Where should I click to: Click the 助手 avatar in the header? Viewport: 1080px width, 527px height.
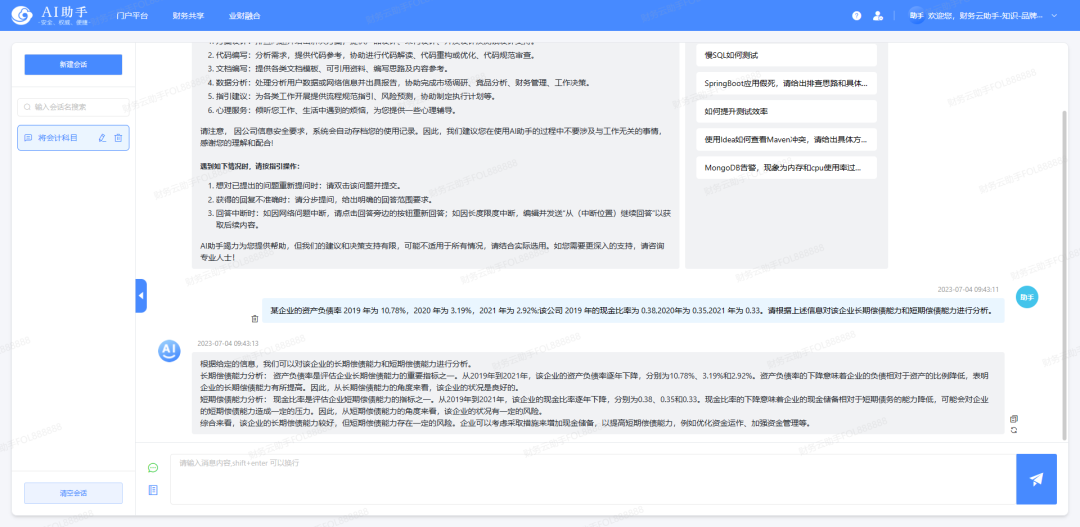pos(916,15)
